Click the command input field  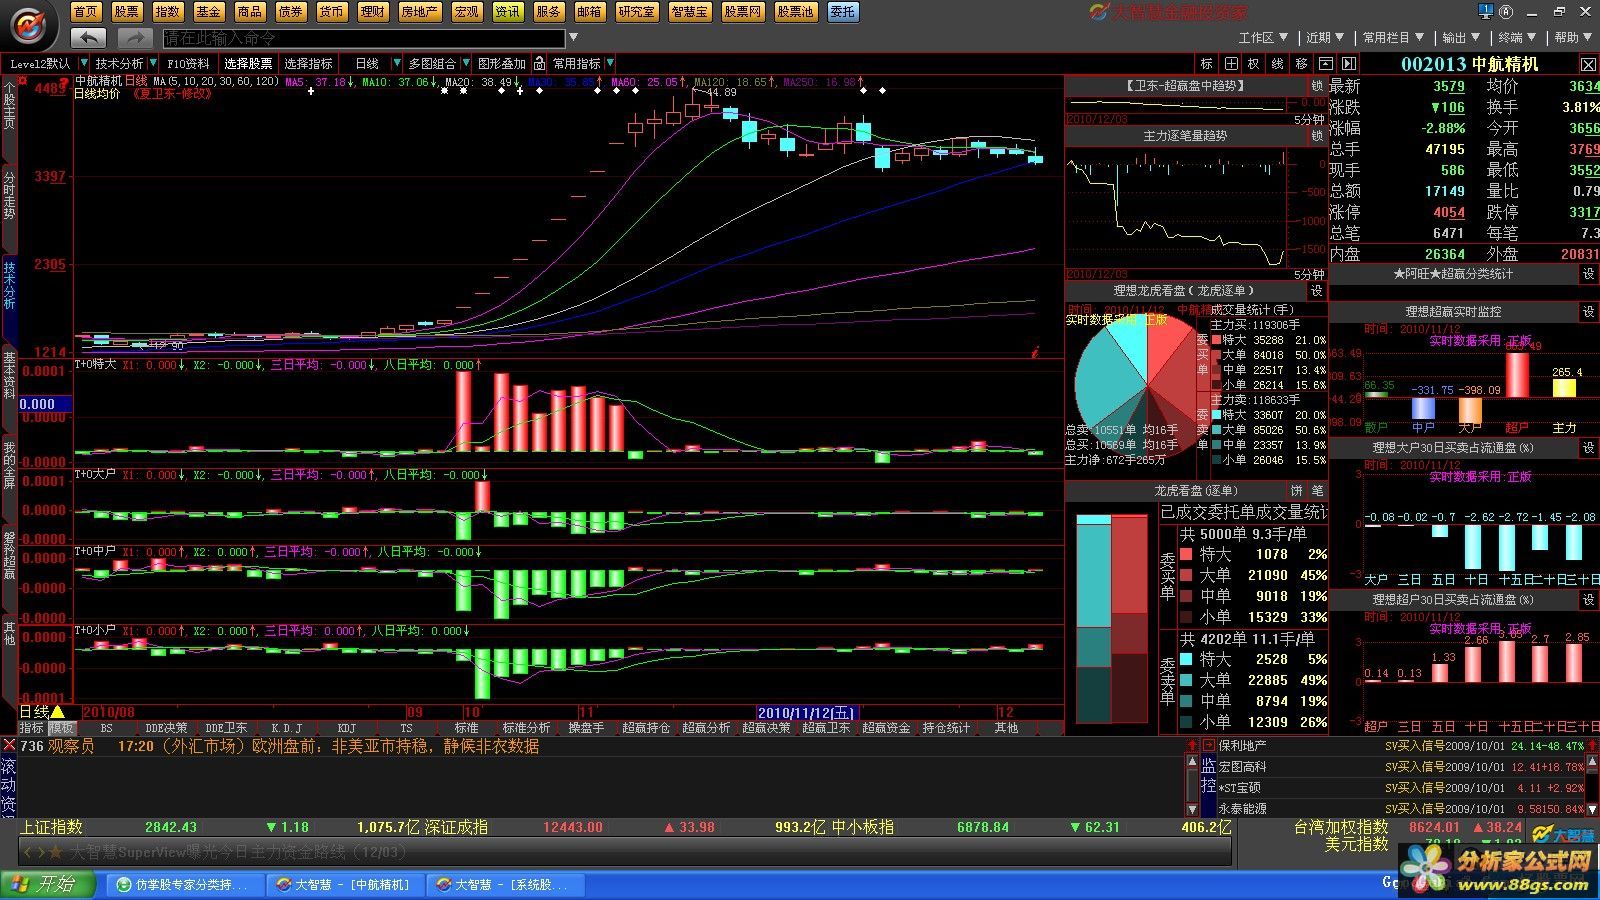[364, 38]
